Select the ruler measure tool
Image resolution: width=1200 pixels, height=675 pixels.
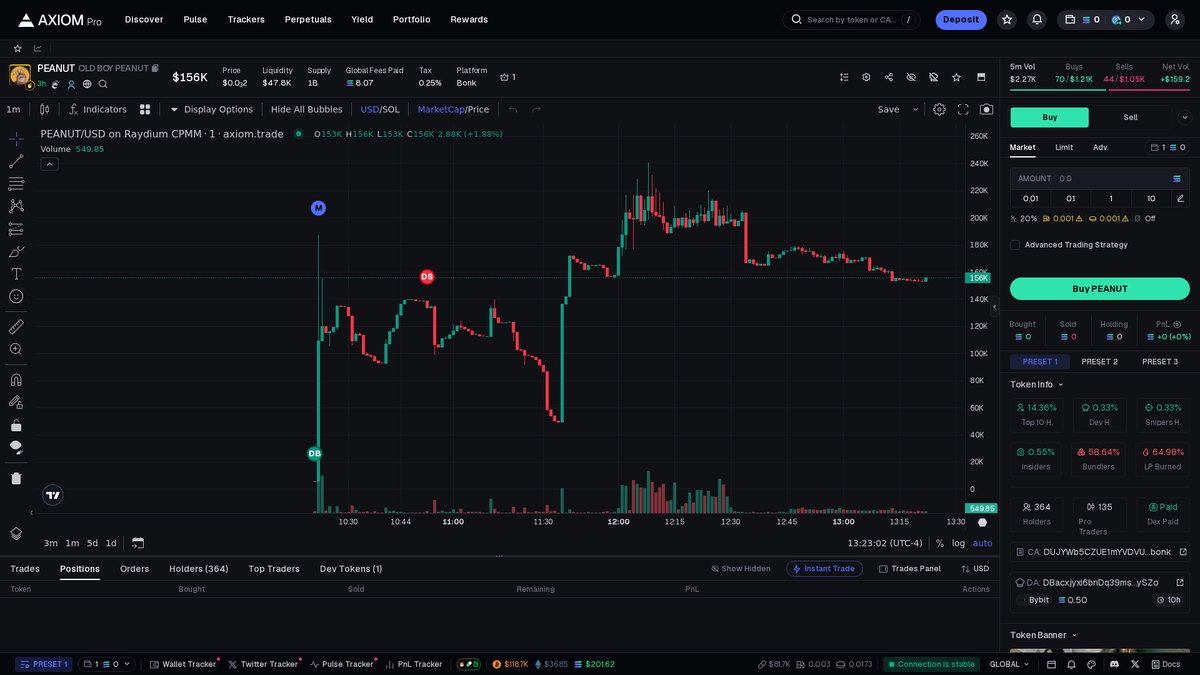[16, 326]
